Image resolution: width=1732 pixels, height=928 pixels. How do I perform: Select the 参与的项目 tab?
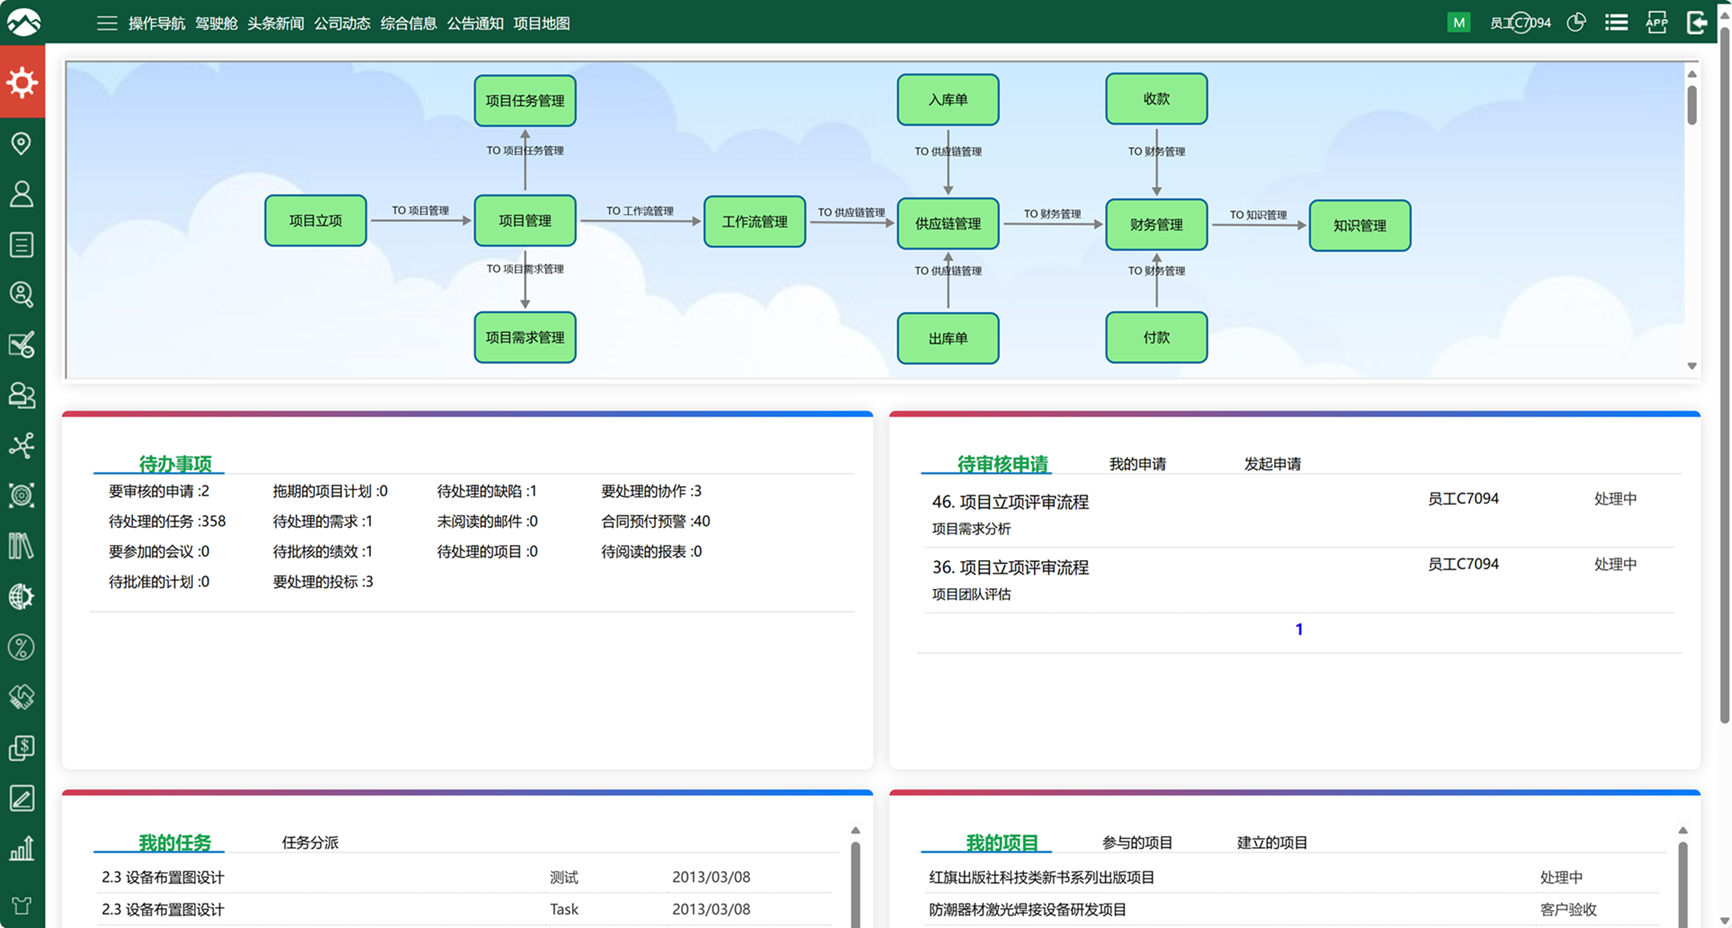[x=1137, y=843]
